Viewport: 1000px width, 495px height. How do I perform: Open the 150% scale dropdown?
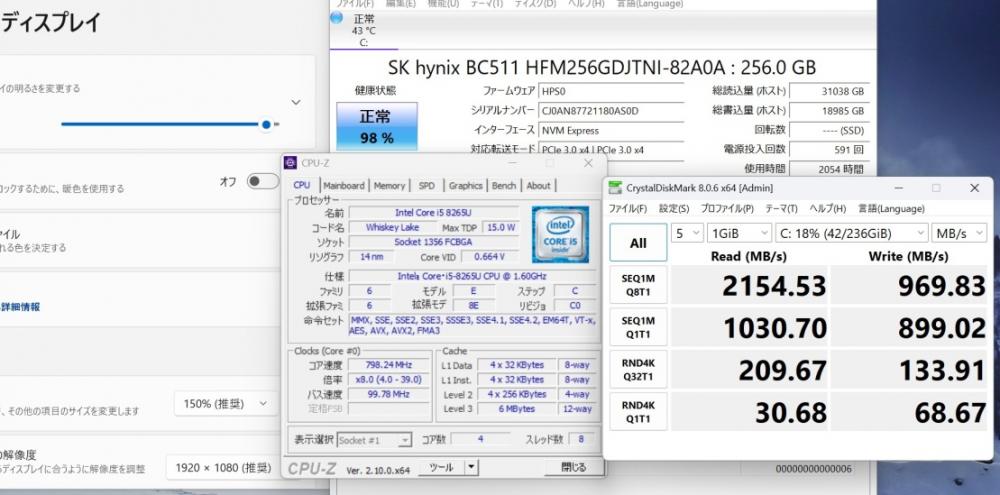[226, 403]
